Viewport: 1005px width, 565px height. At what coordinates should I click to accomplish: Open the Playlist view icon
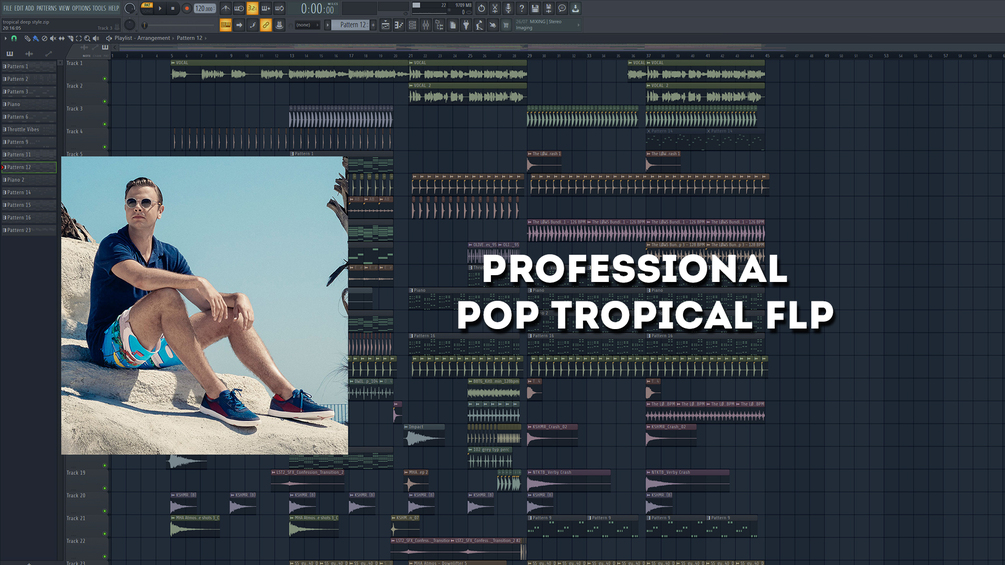[x=385, y=25]
